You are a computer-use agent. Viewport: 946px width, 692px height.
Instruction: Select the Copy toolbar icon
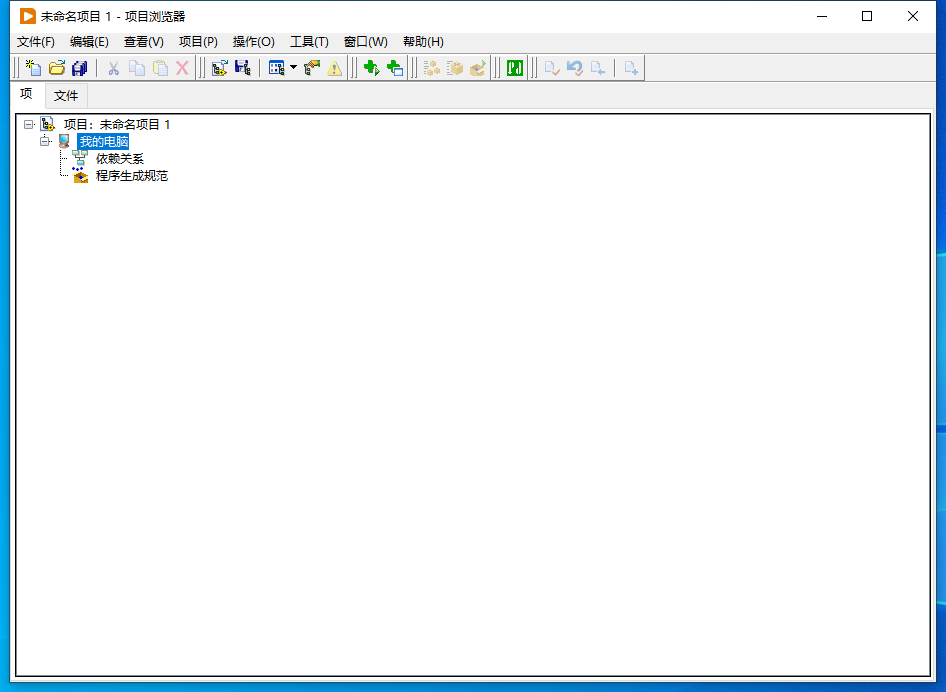[x=136, y=67]
